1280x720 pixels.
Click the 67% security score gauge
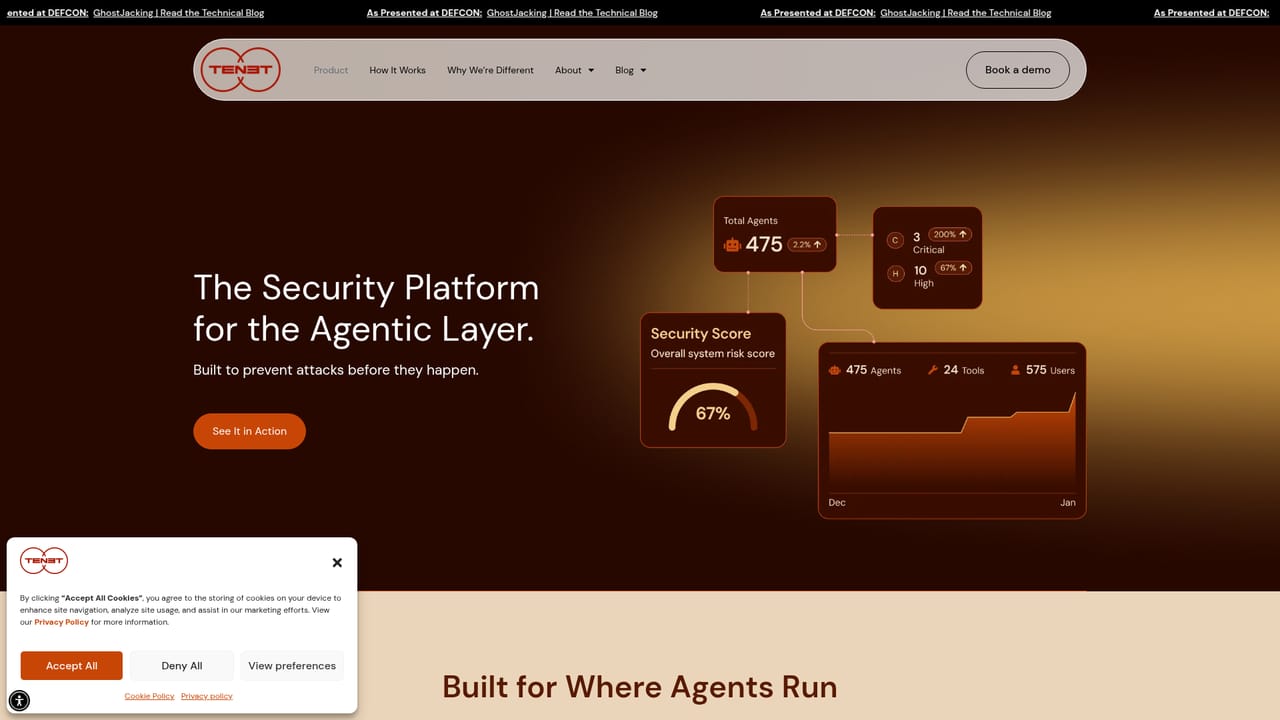pos(713,408)
